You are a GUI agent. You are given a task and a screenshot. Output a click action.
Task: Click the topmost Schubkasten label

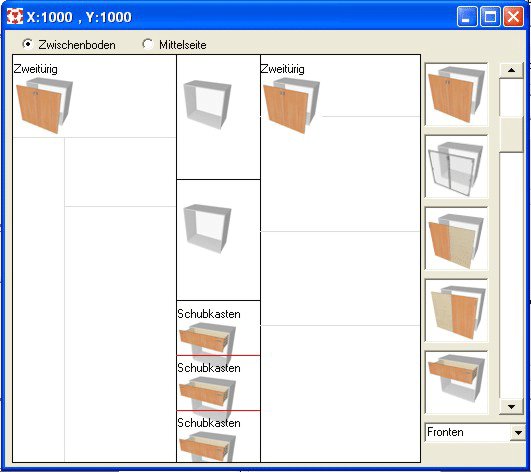click(209, 314)
